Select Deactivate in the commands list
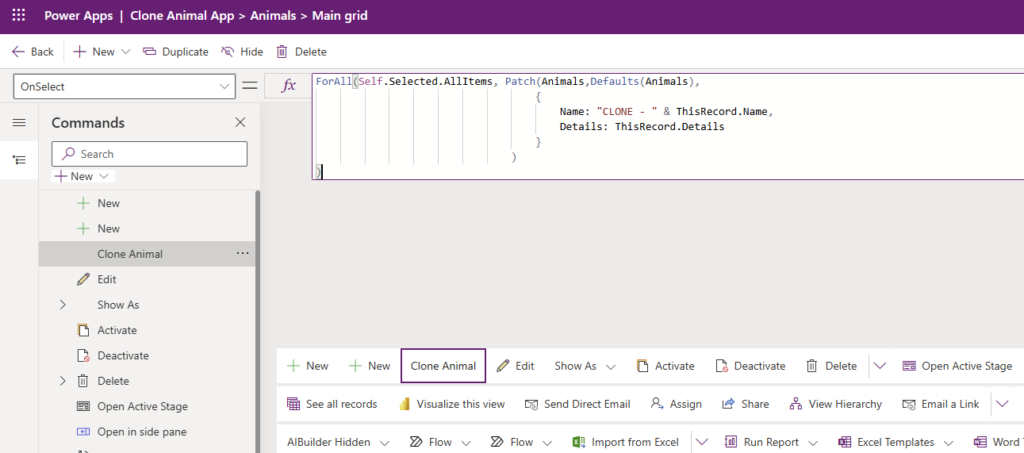 [147, 356]
